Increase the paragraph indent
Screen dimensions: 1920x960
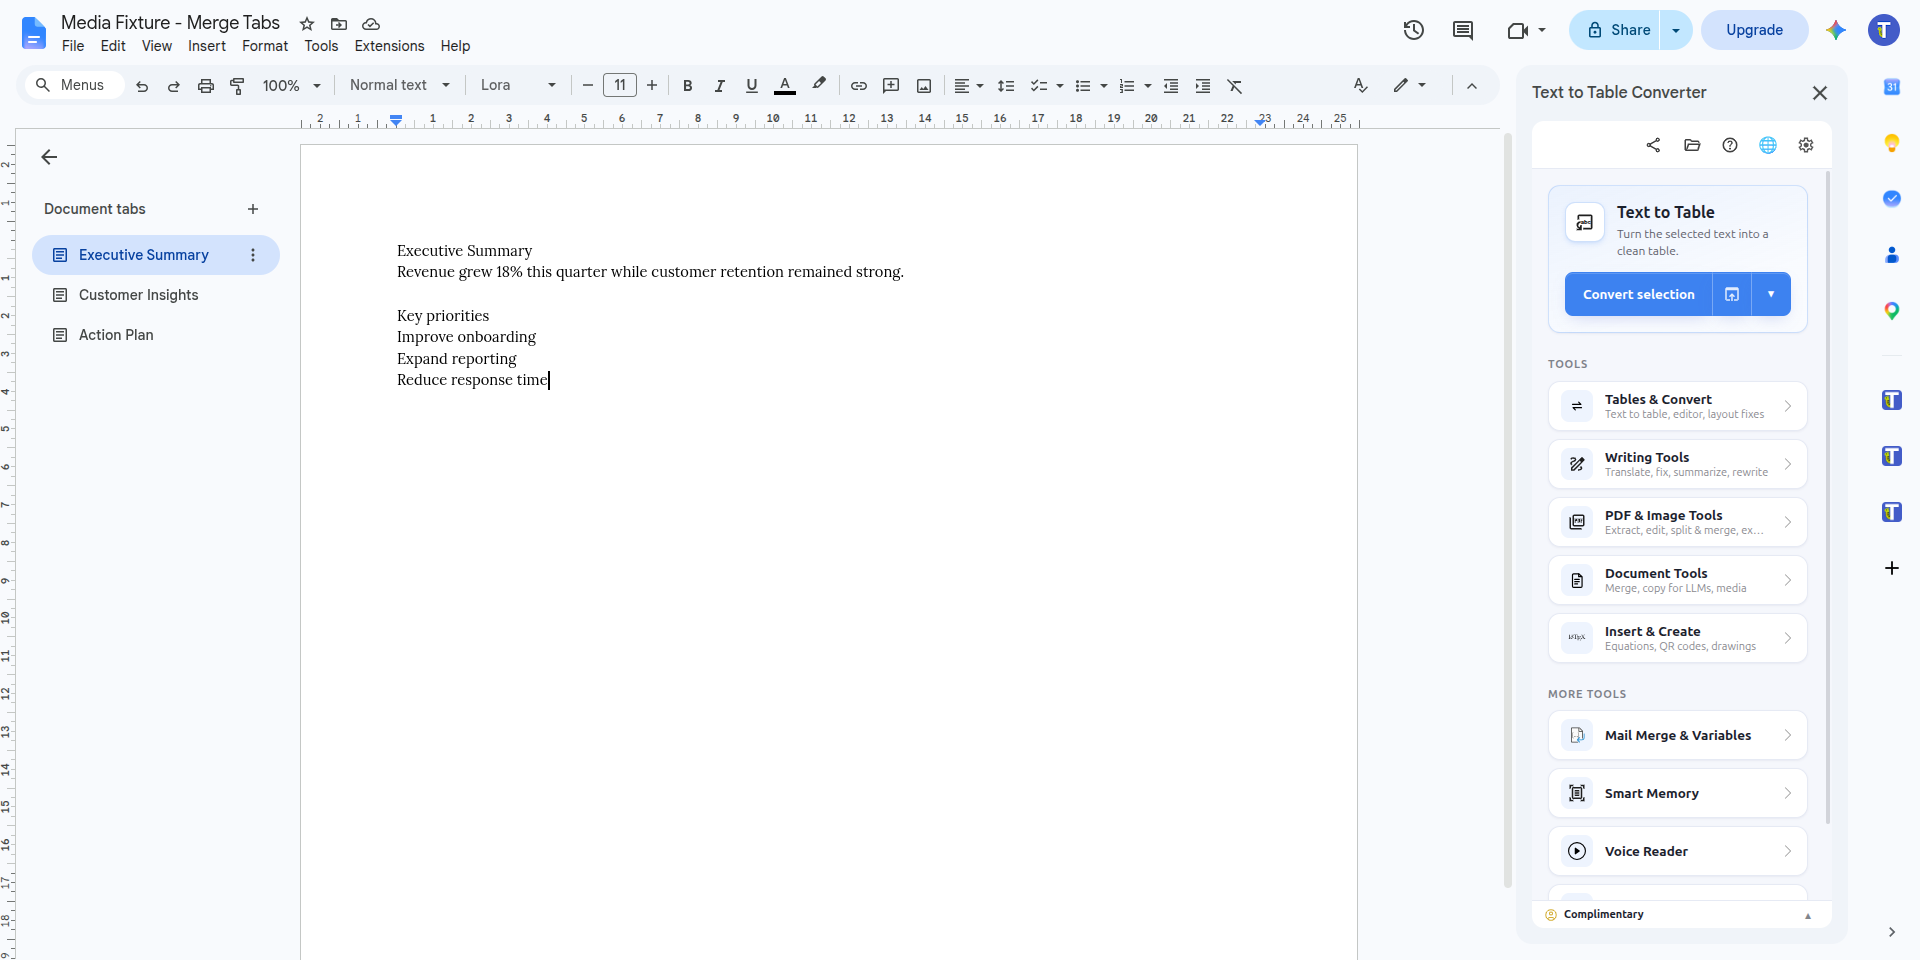1203,86
